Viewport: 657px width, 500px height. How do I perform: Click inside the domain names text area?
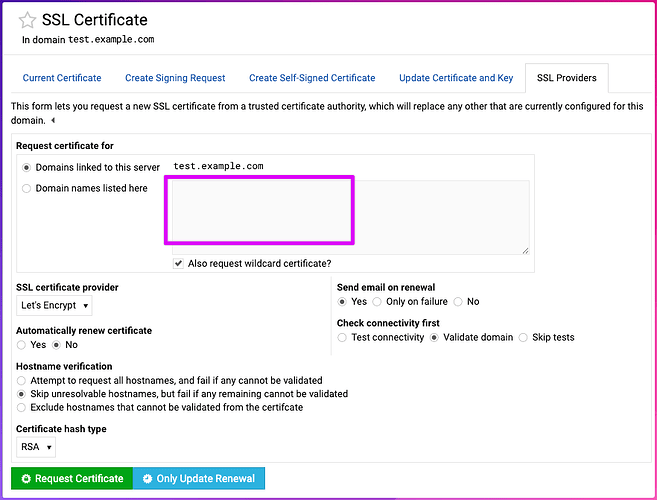(345, 217)
